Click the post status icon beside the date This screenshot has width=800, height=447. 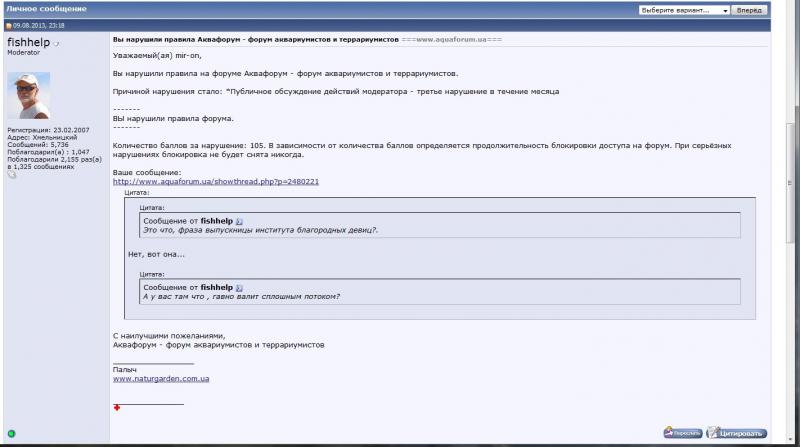coord(9,24)
